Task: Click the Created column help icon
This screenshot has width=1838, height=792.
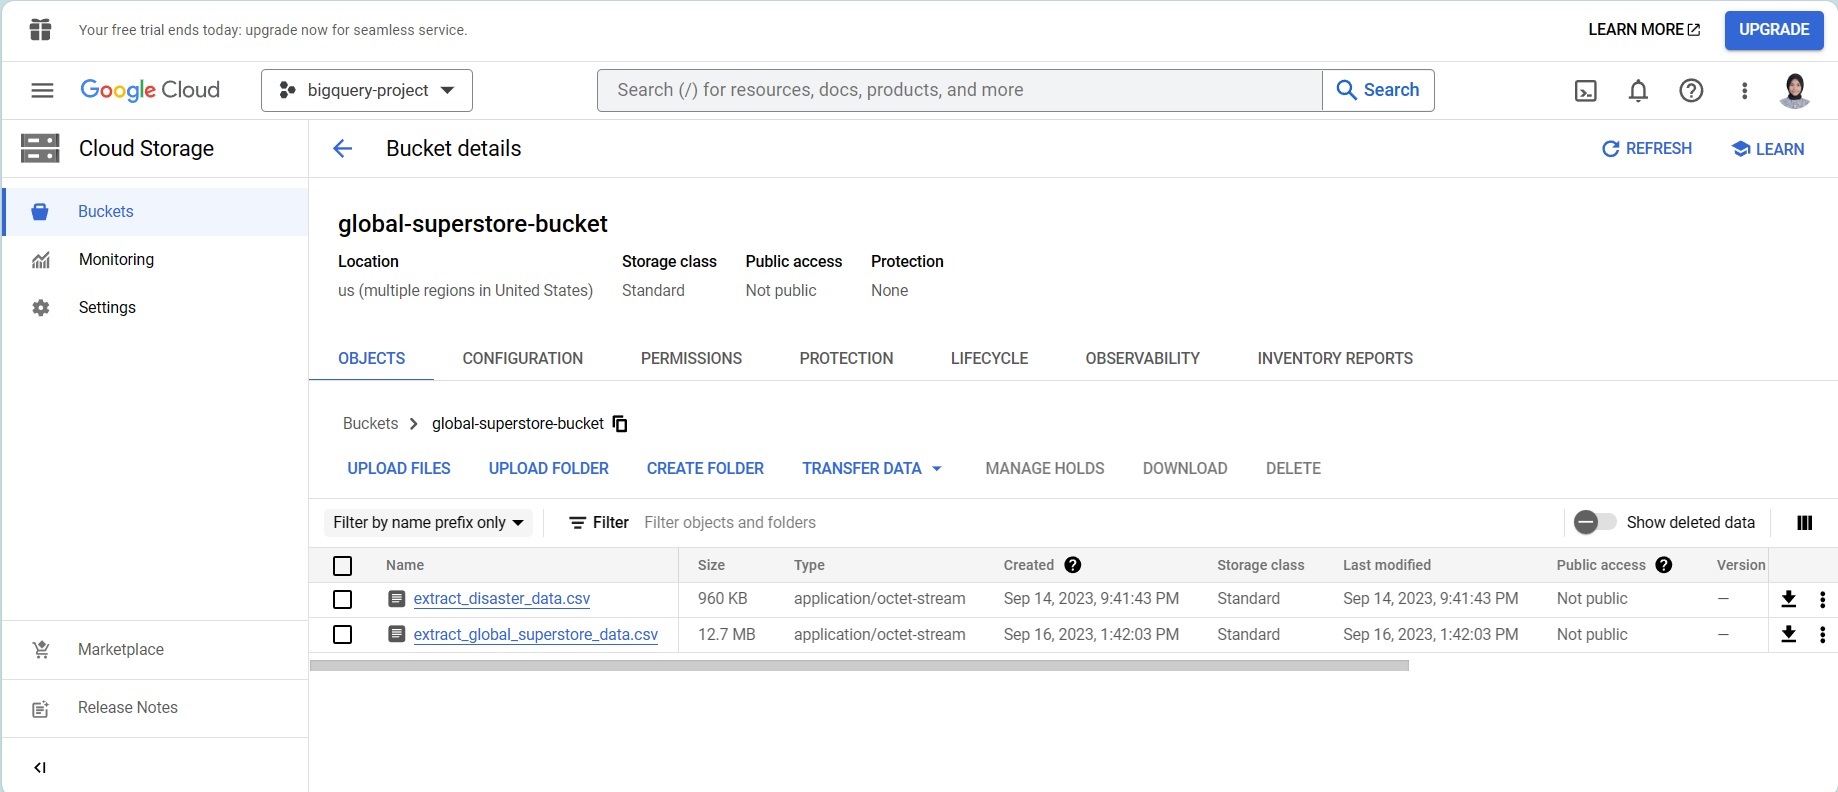Action: 1073,565
